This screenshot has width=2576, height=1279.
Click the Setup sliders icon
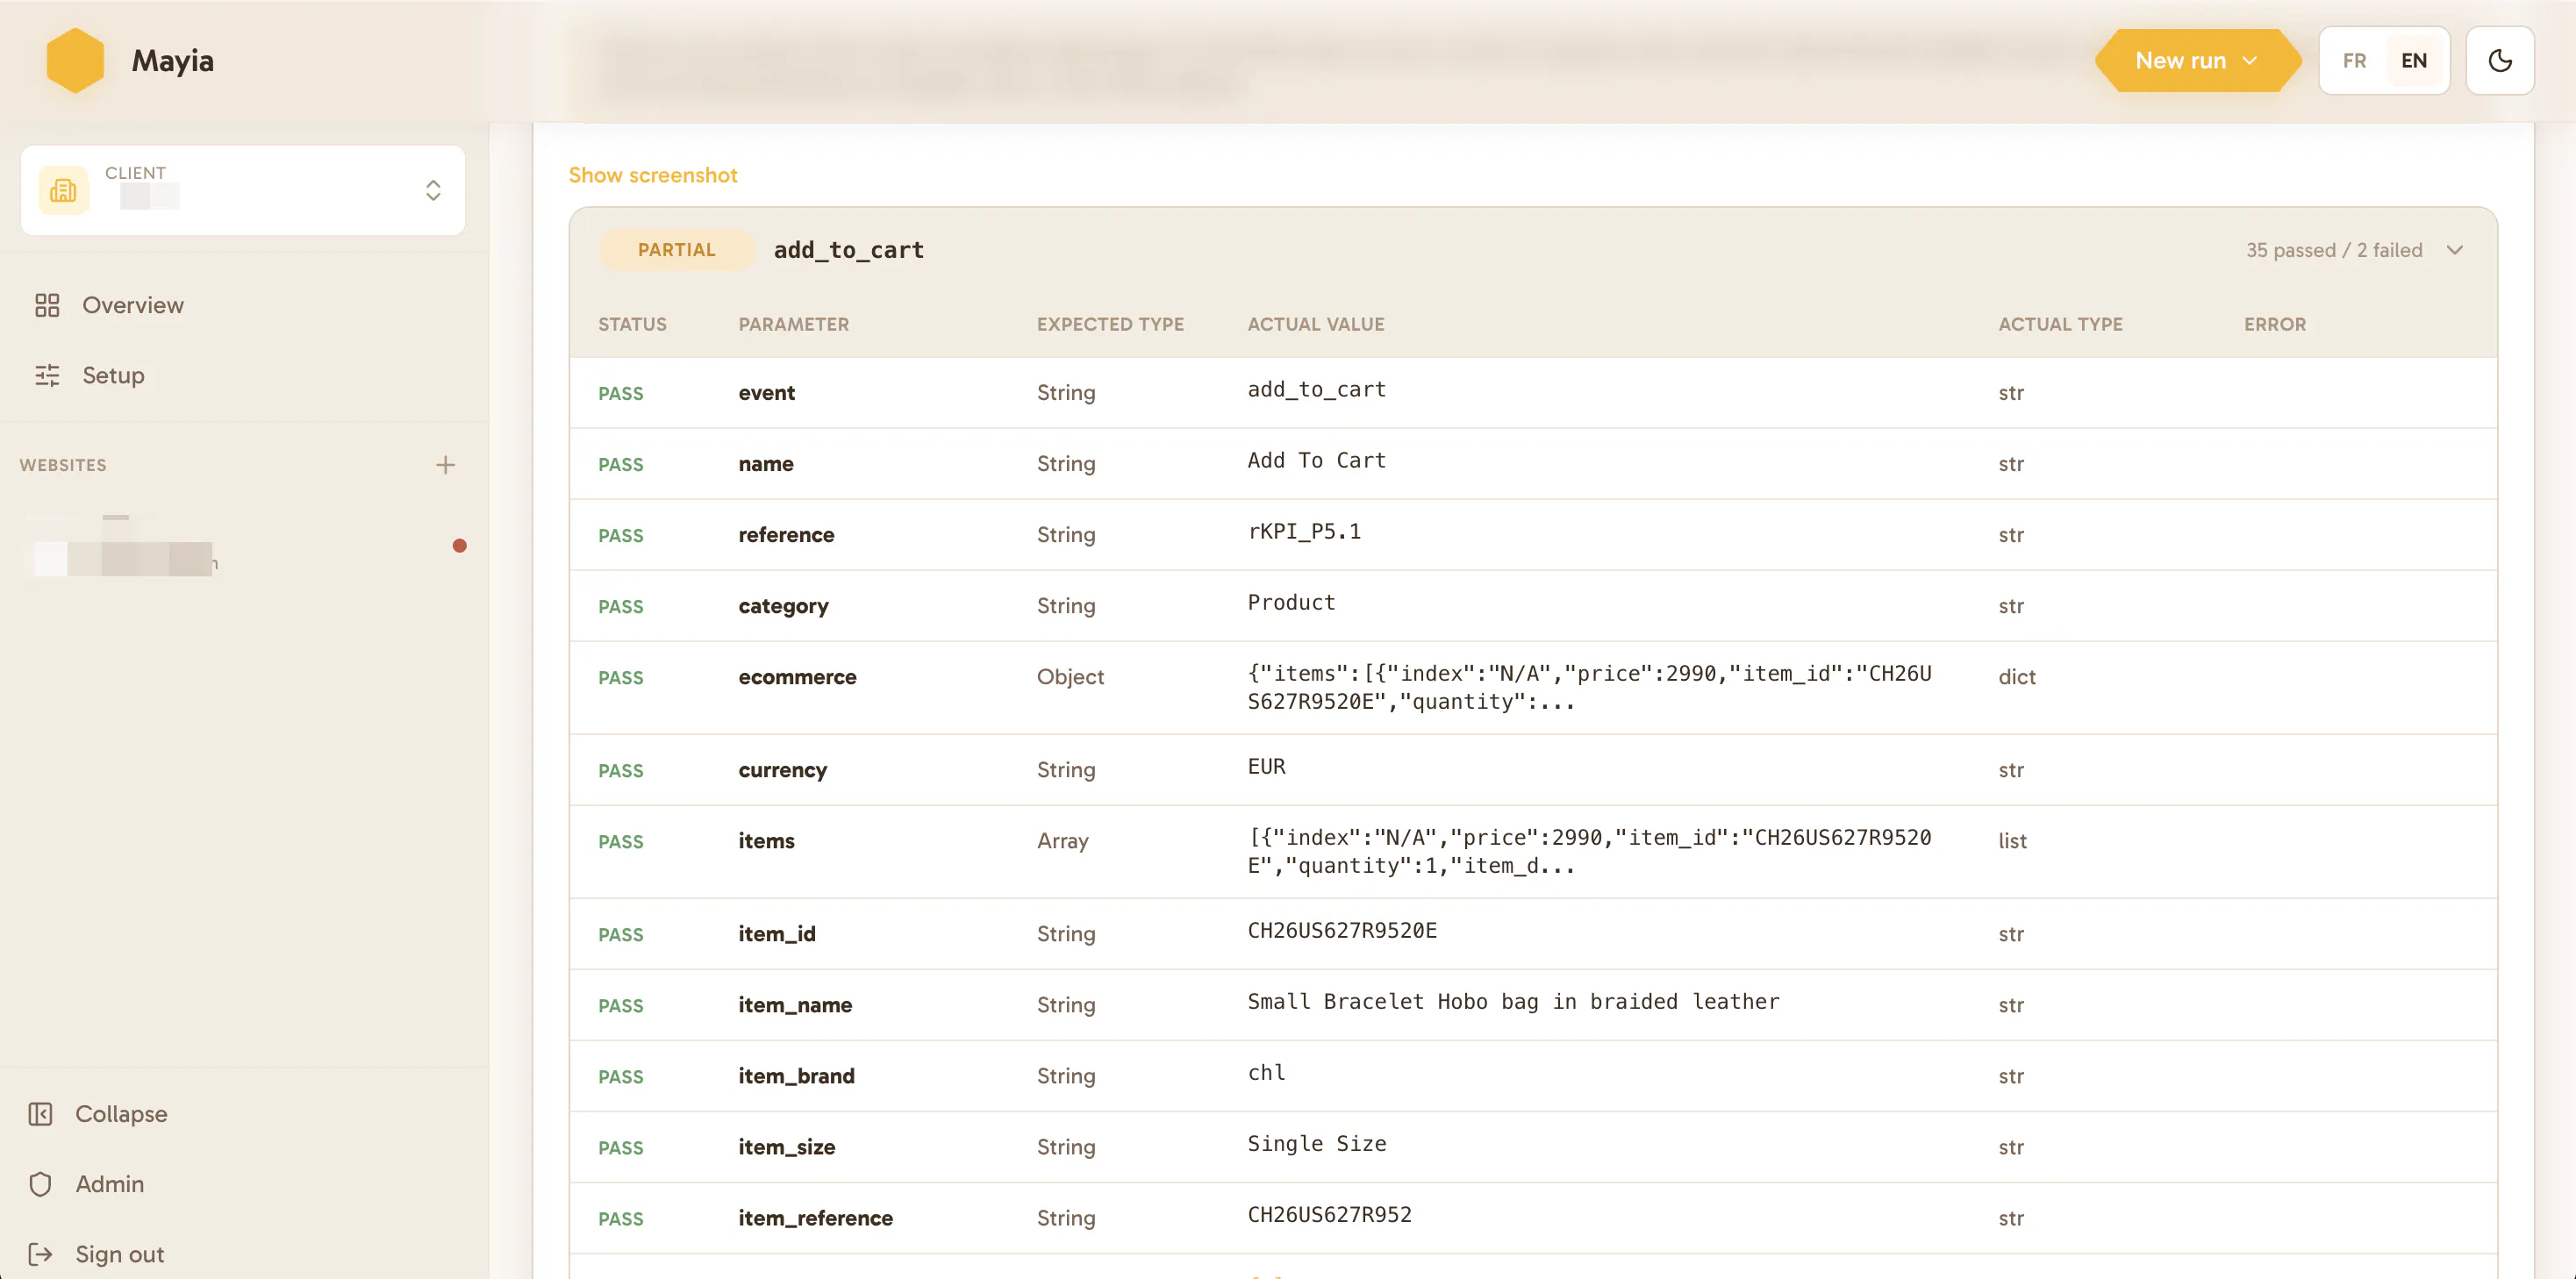[x=47, y=375]
